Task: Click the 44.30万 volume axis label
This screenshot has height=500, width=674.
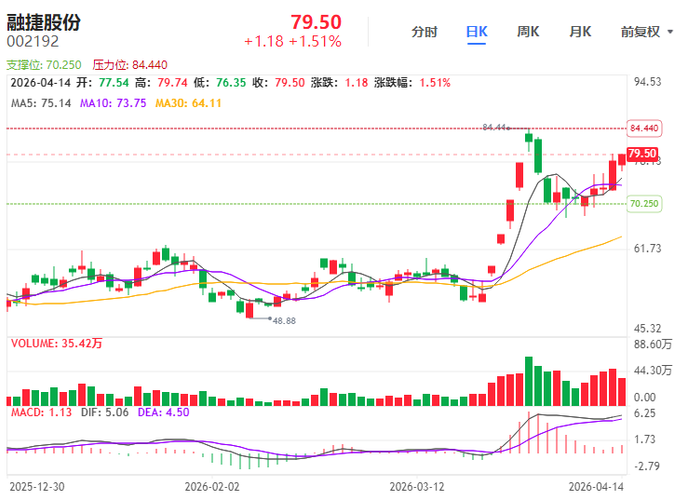Action: coord(653,371)
